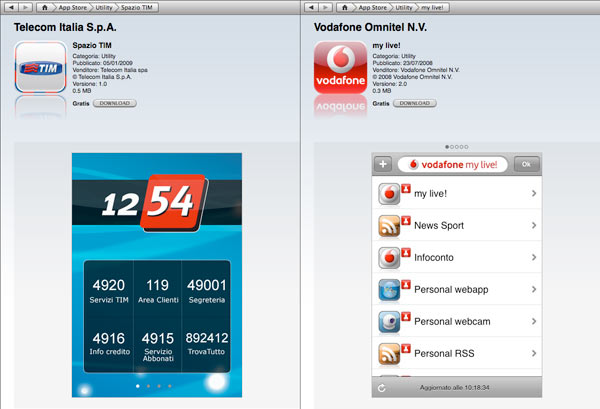Select fourth page dot in TIM screenshot

point(170,386)
